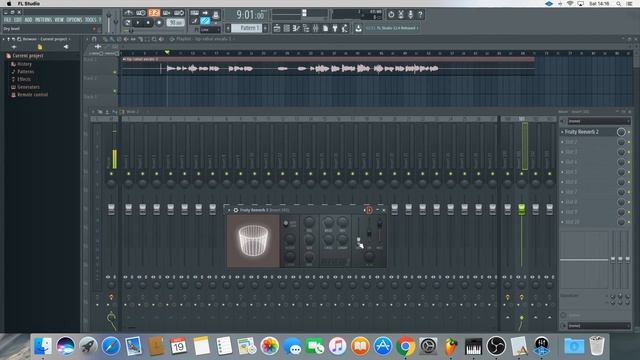Click the download/save icon in toolbar

click(358, 28)
